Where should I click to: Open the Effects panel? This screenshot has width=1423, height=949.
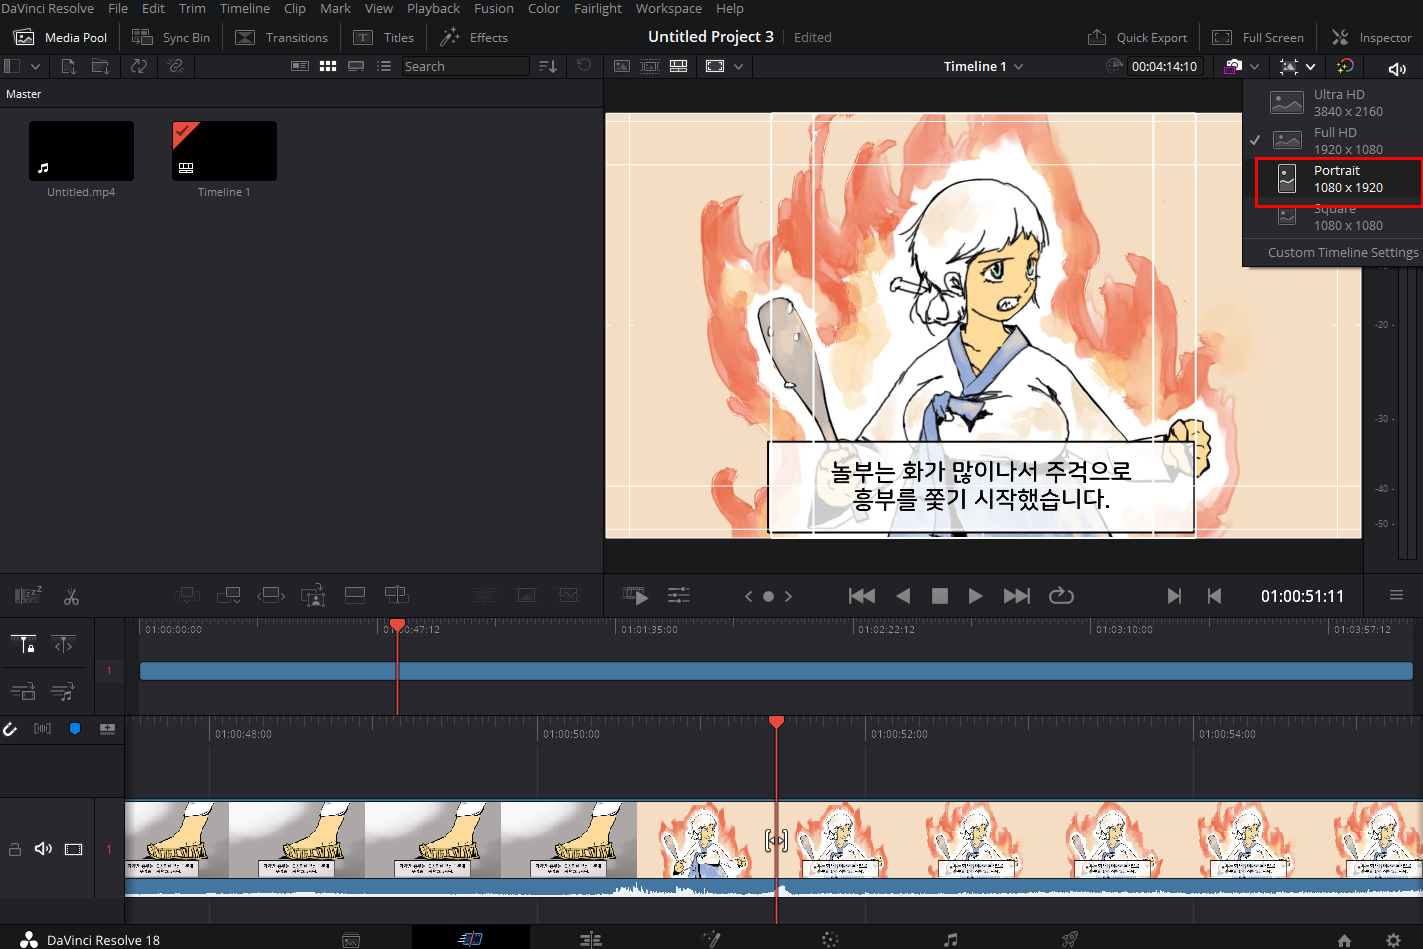pyautogui.click(x=474, y=37)
